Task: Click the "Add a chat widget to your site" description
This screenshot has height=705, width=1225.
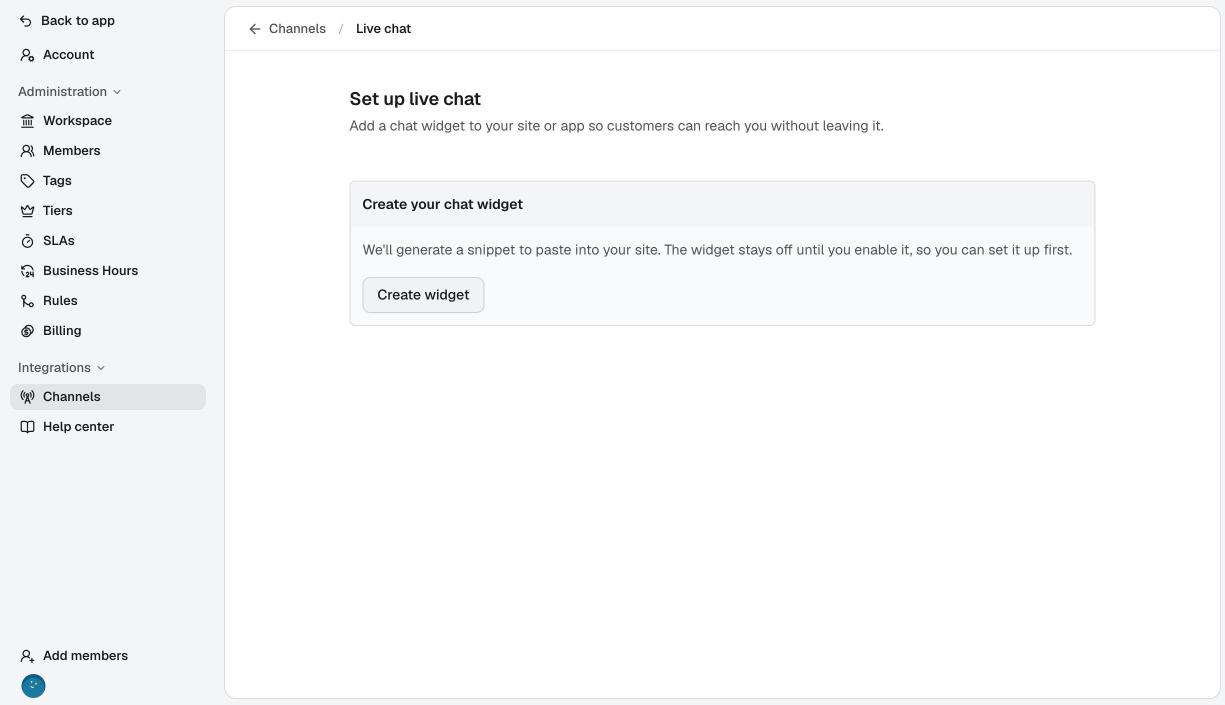Action: (616, 126)
